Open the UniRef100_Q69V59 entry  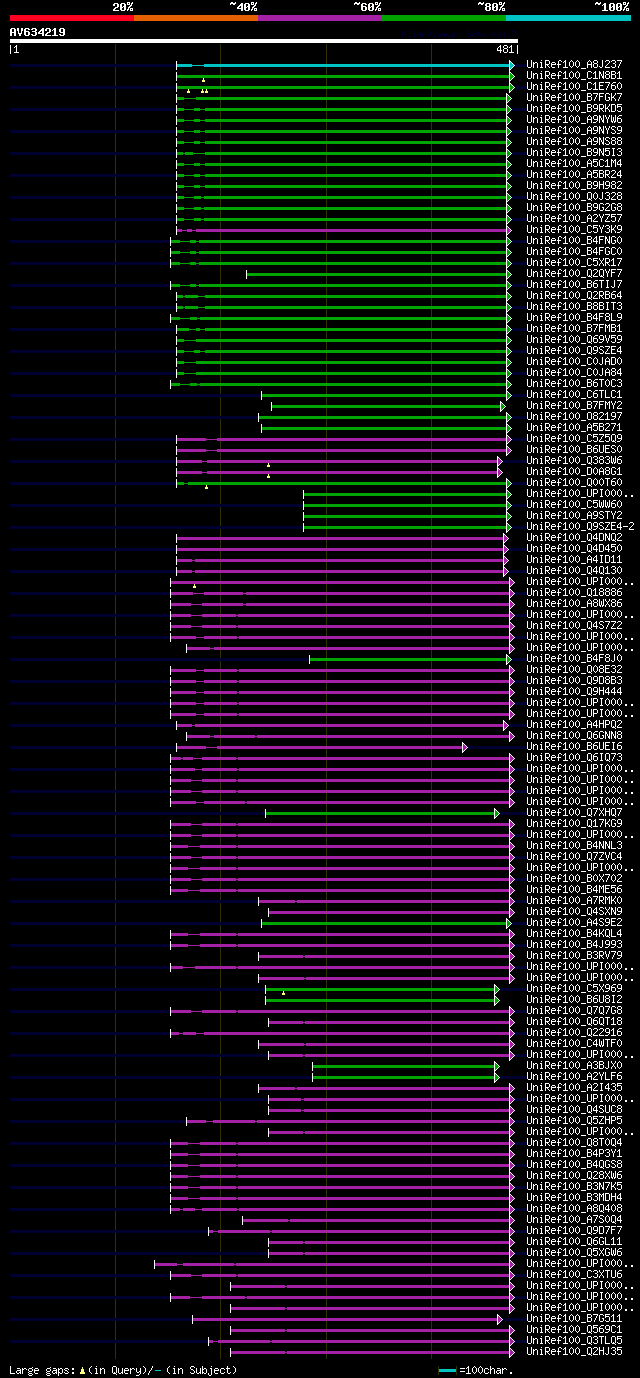(x=574, y=339)
